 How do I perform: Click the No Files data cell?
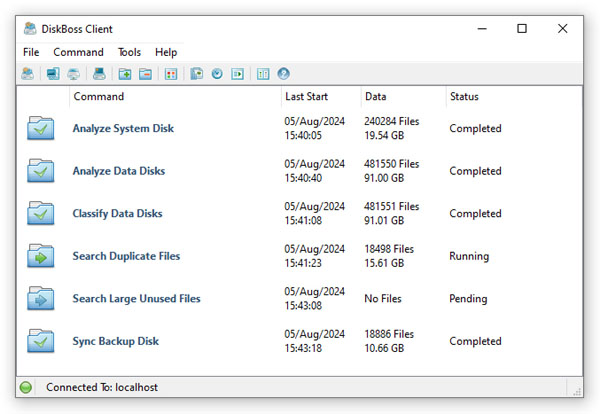pyautogui.click(x=383, y=298)
